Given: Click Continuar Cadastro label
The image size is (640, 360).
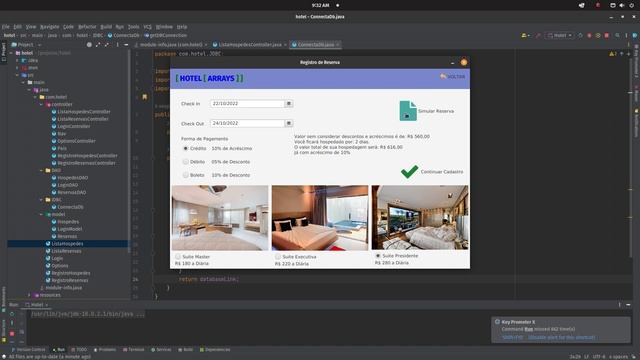Looking at the screenshot, I should [442, 172].
